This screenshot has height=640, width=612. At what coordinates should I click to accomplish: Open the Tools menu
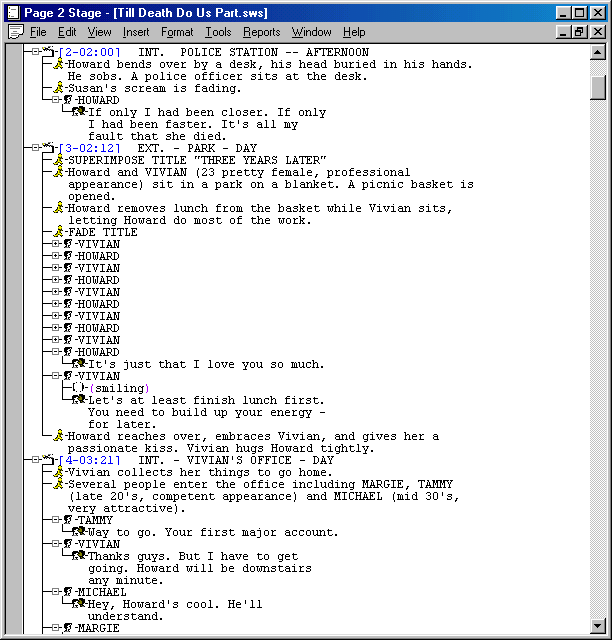[218, 32]
